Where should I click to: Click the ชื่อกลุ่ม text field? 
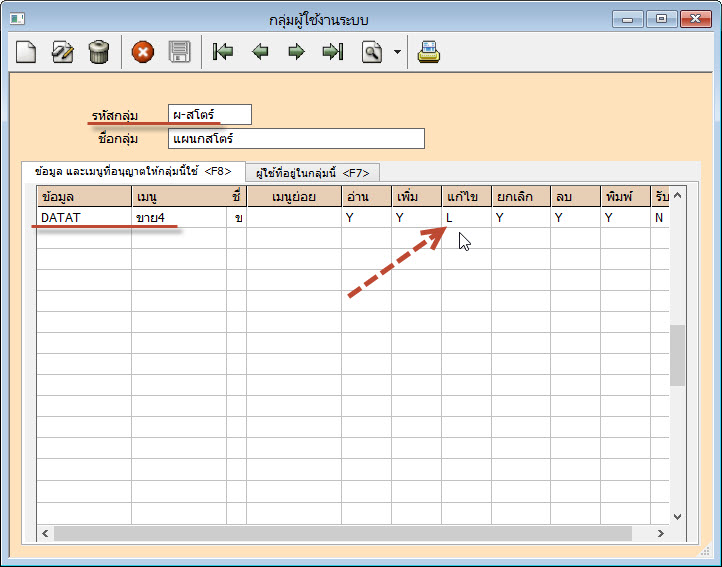click(x=295, y=138)
